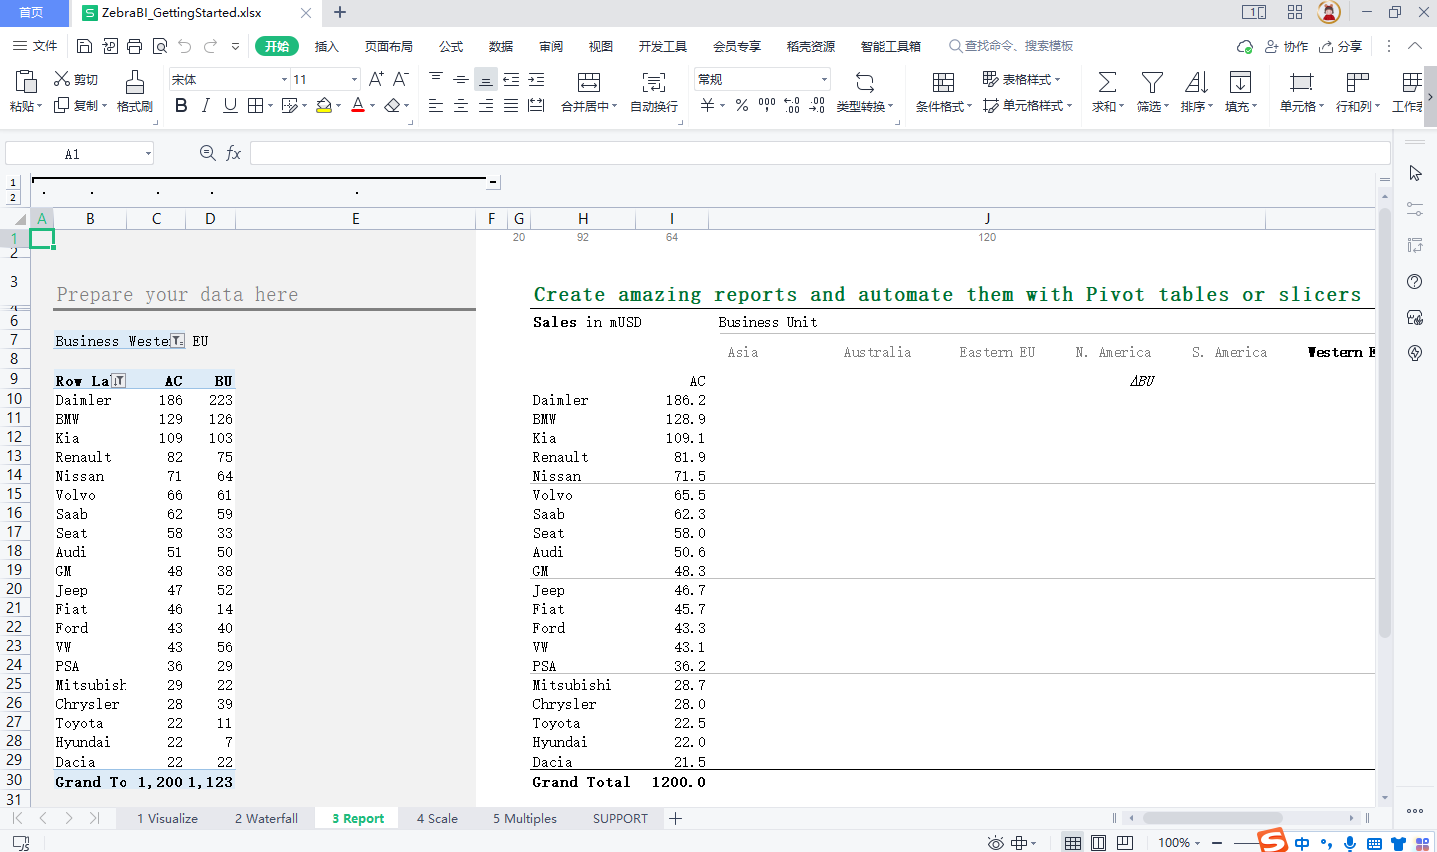Screen dimensions: 1437x852
Task: Open the font name dropdown 宋体
Action: 284,79
